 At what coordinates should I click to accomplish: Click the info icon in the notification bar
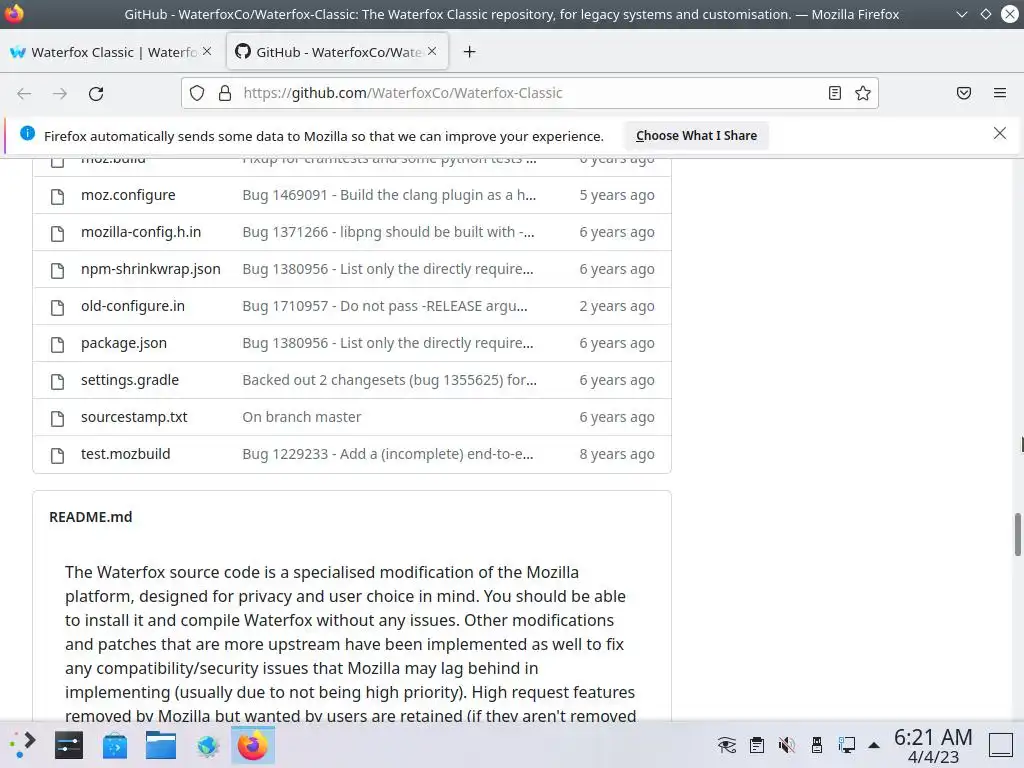27,133
